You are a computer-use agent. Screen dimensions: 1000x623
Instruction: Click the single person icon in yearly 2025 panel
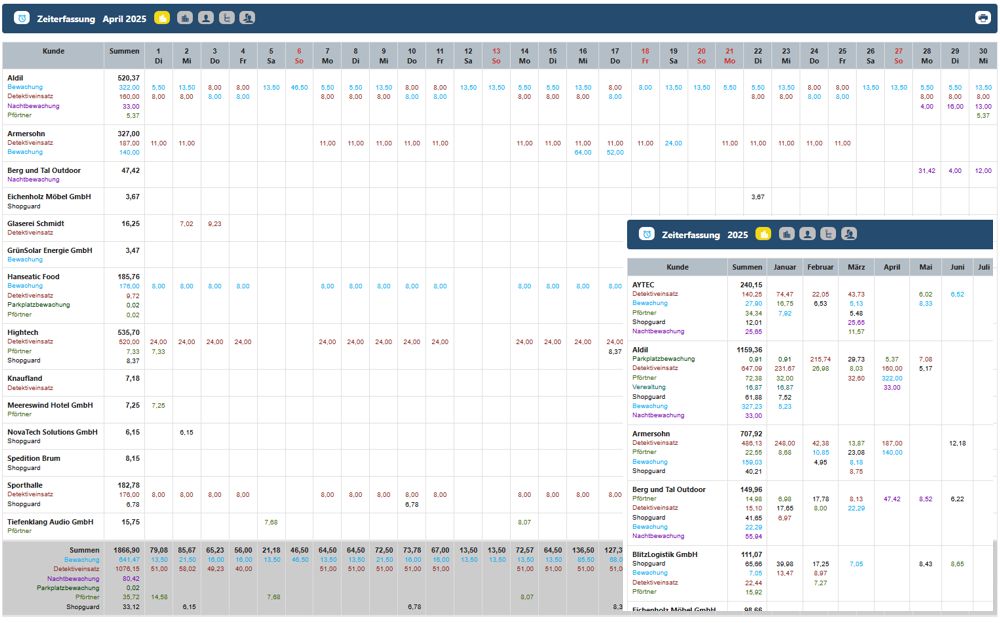point(807,234)
